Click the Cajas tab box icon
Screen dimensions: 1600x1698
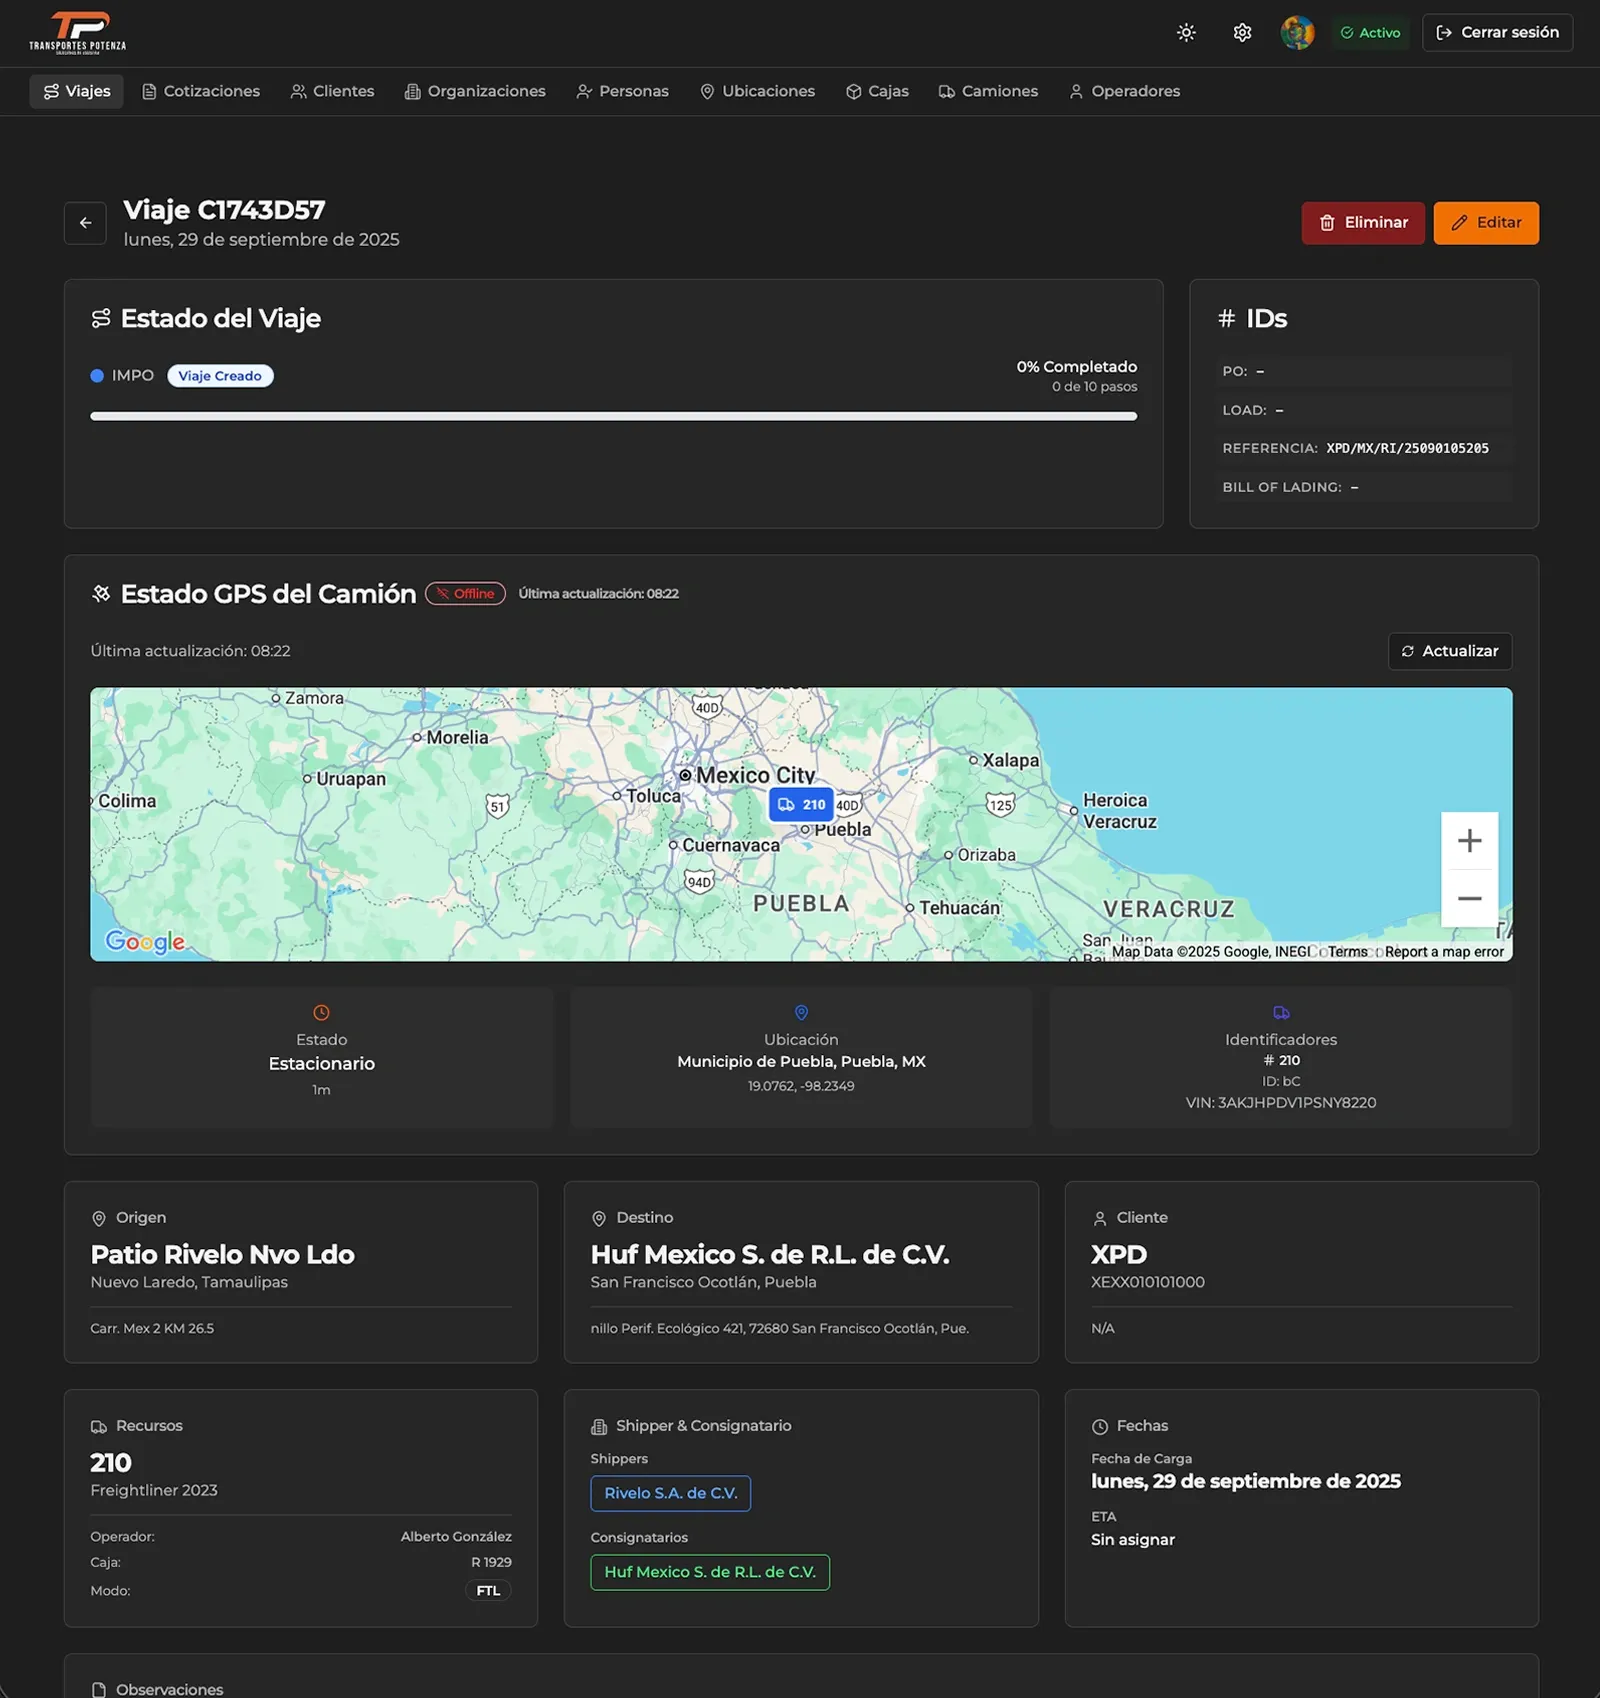[854, 92]
